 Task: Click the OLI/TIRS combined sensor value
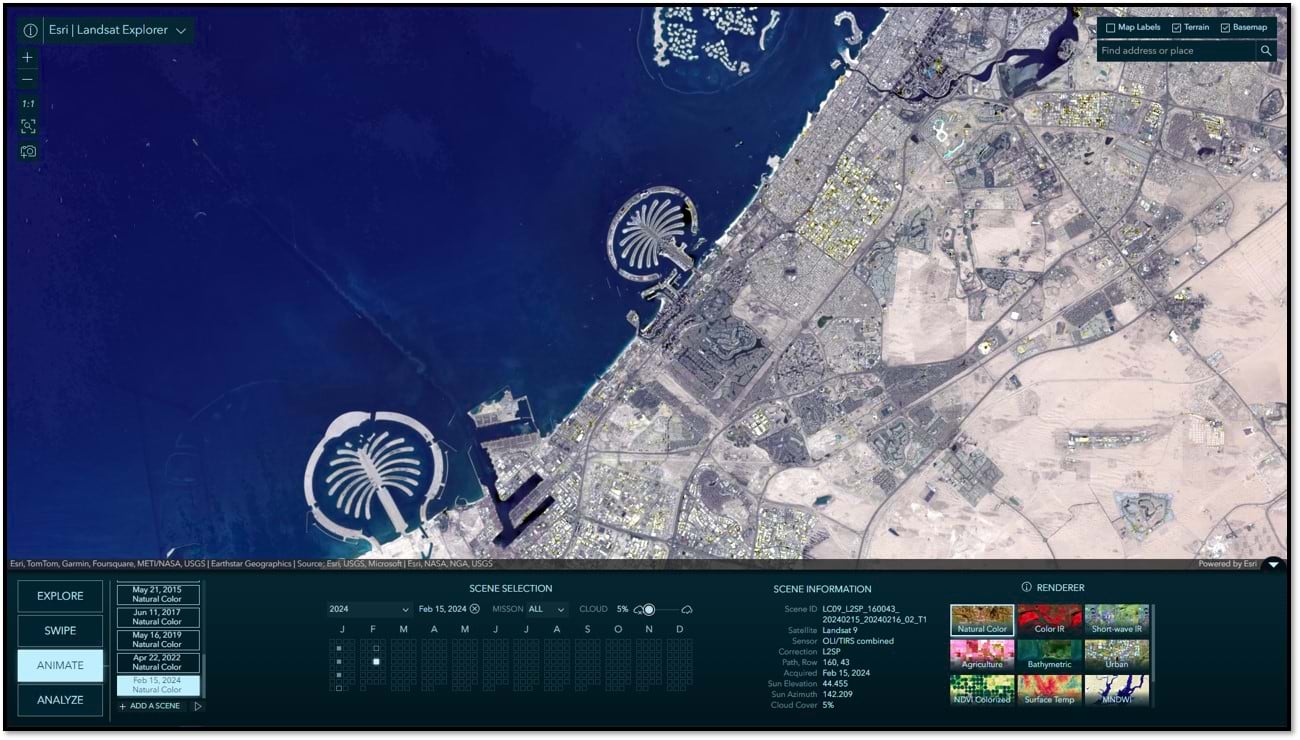(858, 641)
